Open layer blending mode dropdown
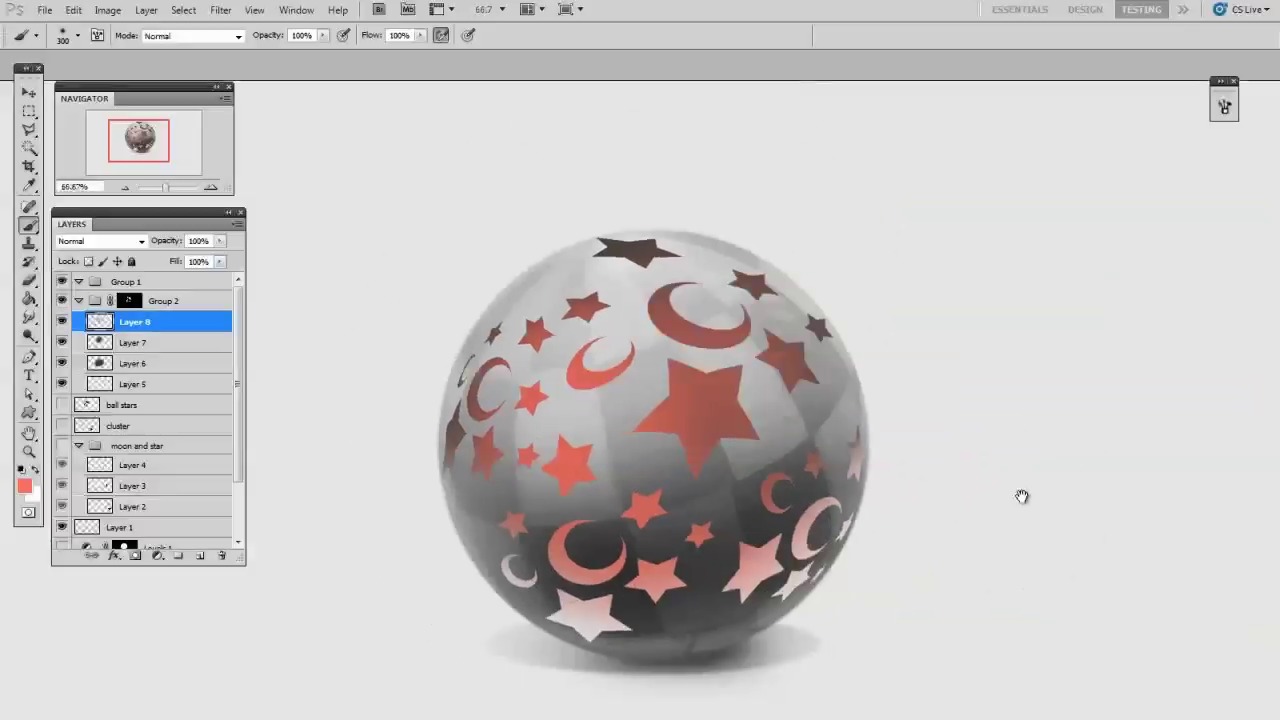The image size is (1280, 720). [x=102, y=241]
